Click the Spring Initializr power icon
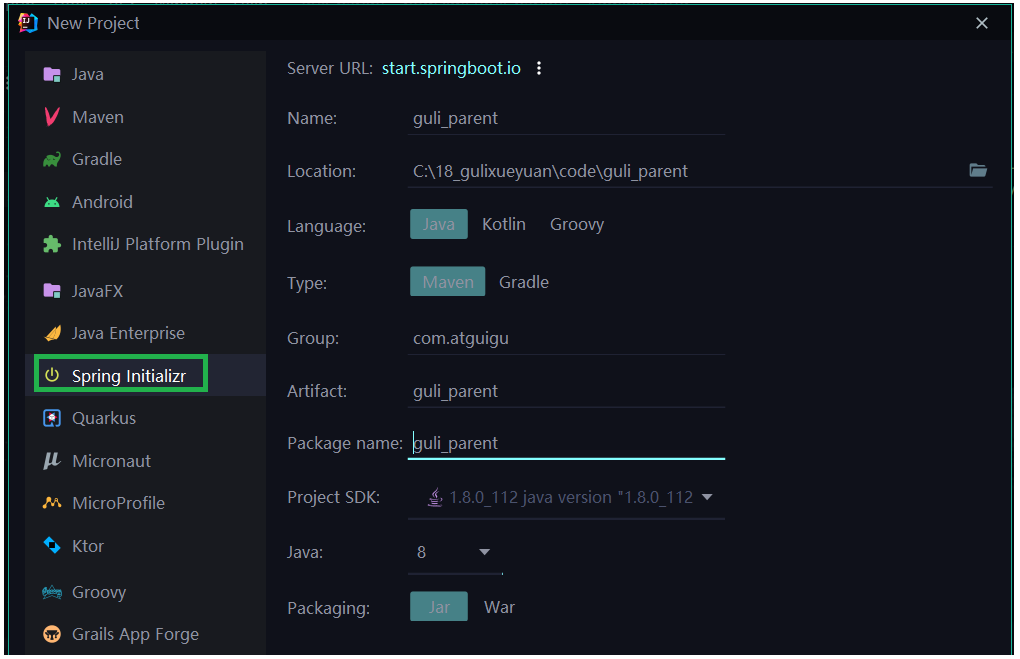This screenshot has height=659, width=1020. [x=52, y=375]
